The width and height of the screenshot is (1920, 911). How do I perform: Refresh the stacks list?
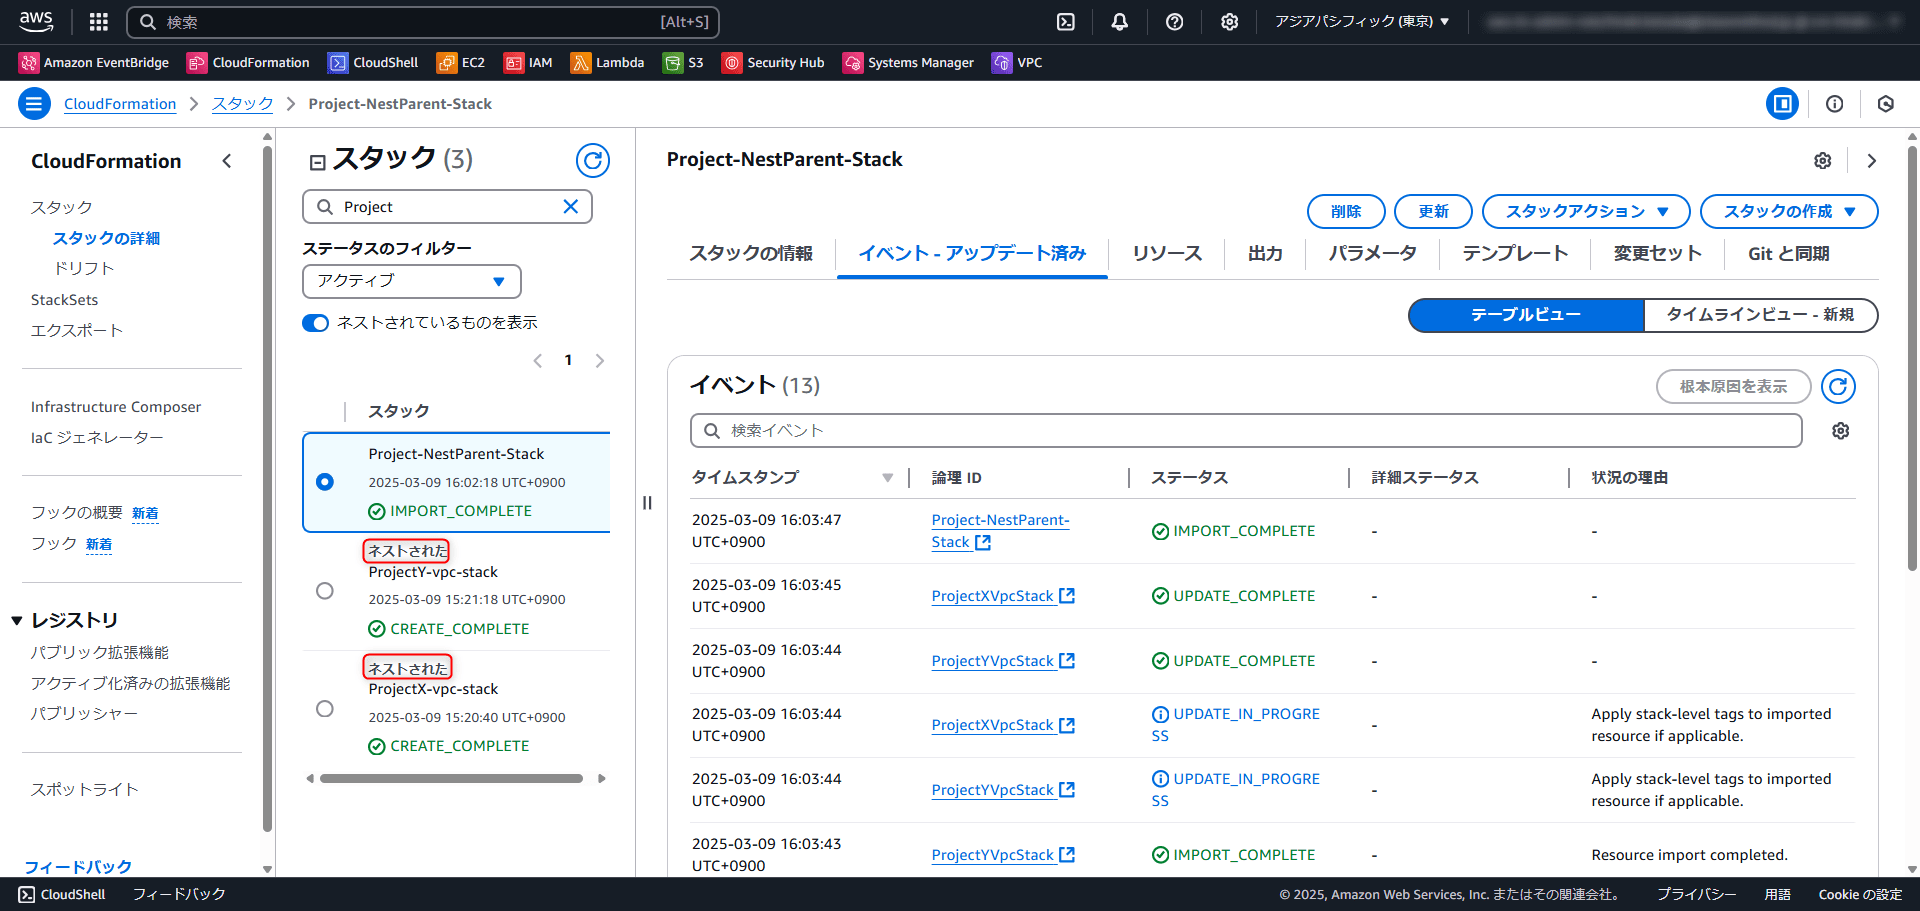[x=593, y=160]
